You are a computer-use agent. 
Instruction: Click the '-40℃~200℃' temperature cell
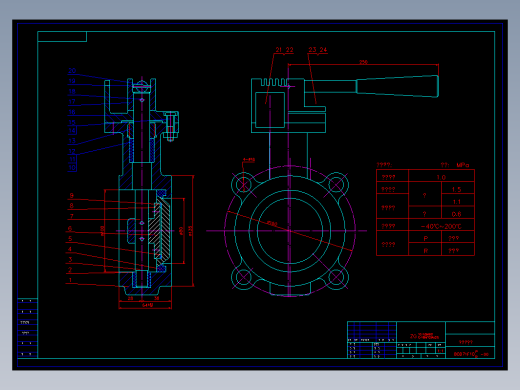[441, 226]
